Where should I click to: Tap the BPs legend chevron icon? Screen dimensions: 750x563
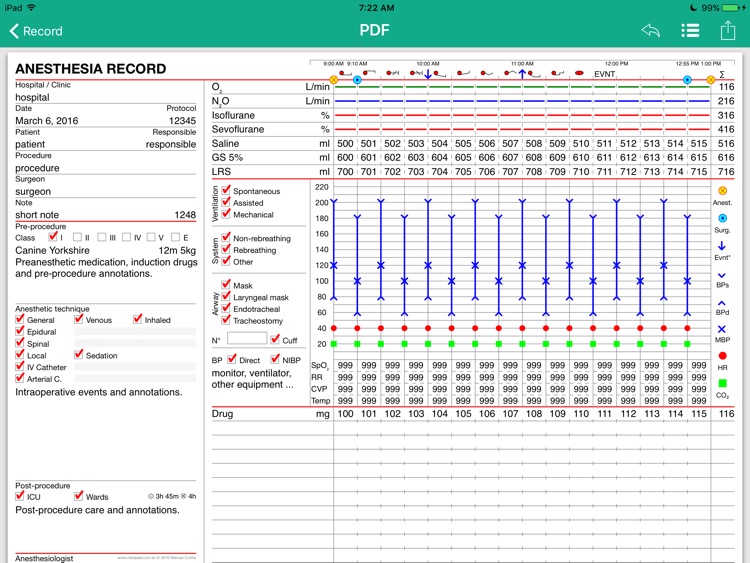click(x=722, y=275)
